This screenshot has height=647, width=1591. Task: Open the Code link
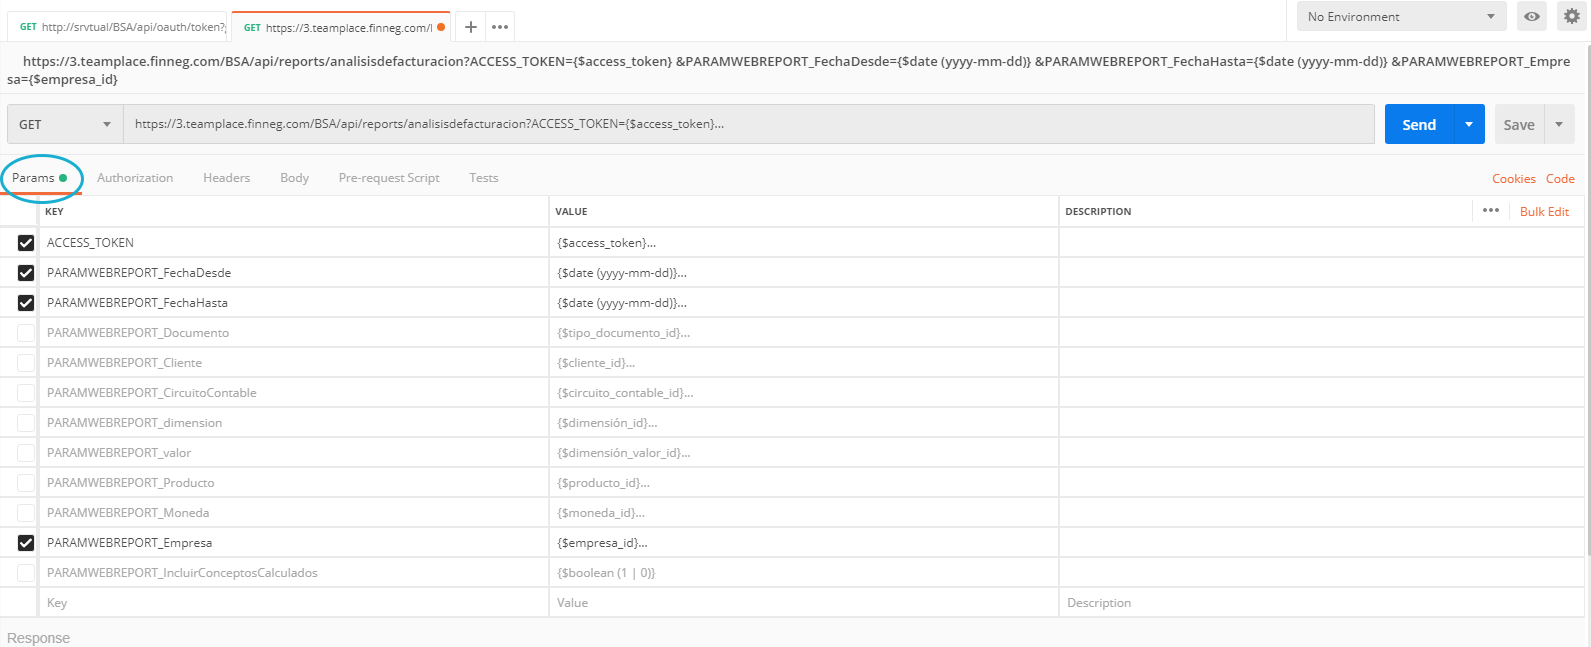(x=1560, y=179)
